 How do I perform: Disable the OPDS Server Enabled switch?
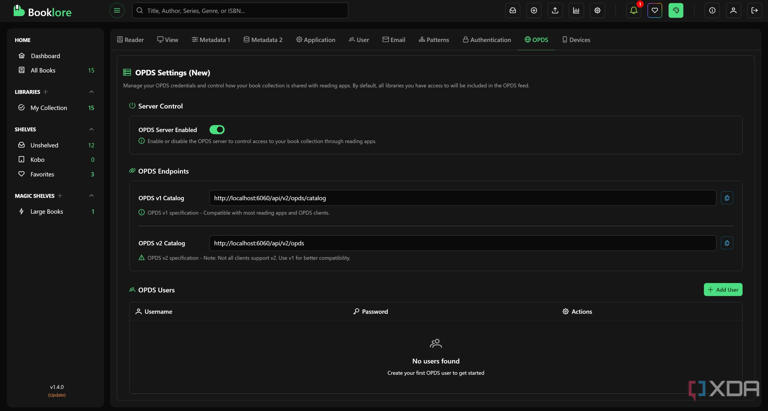(x=217, y=130)
